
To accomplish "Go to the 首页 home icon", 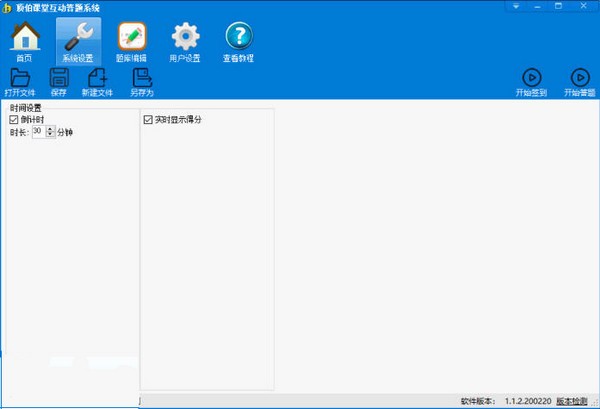I will (x=24, y=40).
